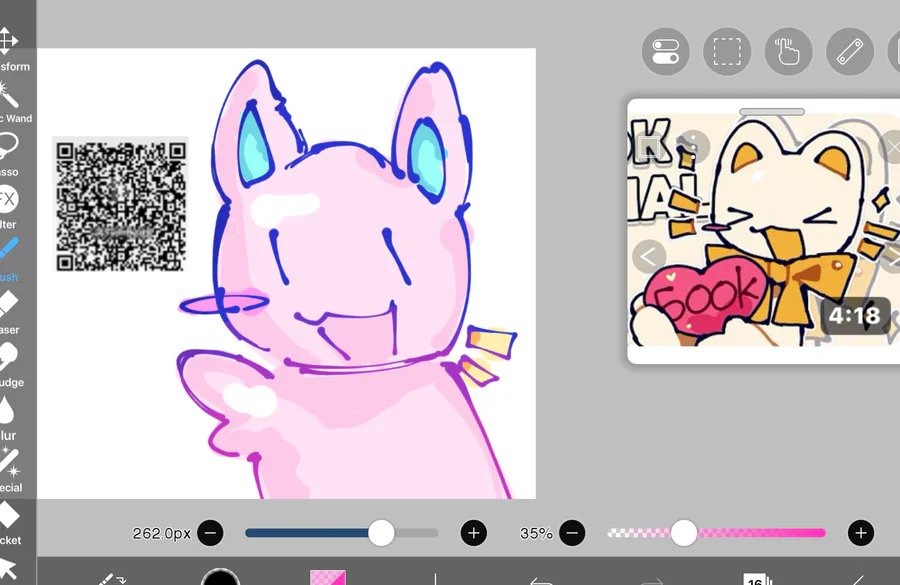
Task: Open the FX Filter tool
Action: (8, 207)
